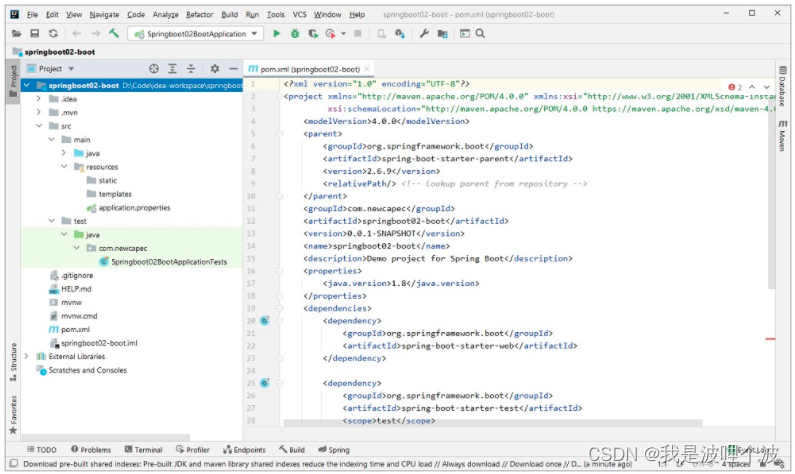
Task: Go to previous highlighted error arrow
Action: pos(752,87)
